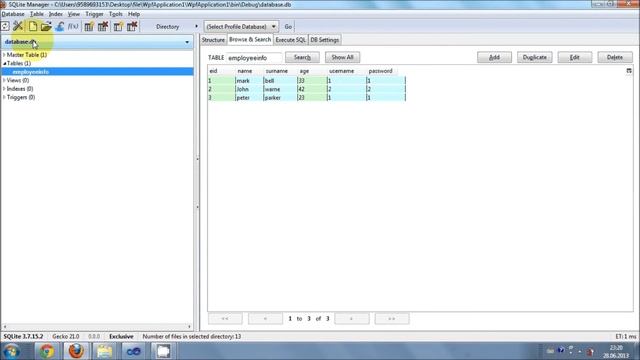Open the column picker icon above table grid

pos(629,71)
